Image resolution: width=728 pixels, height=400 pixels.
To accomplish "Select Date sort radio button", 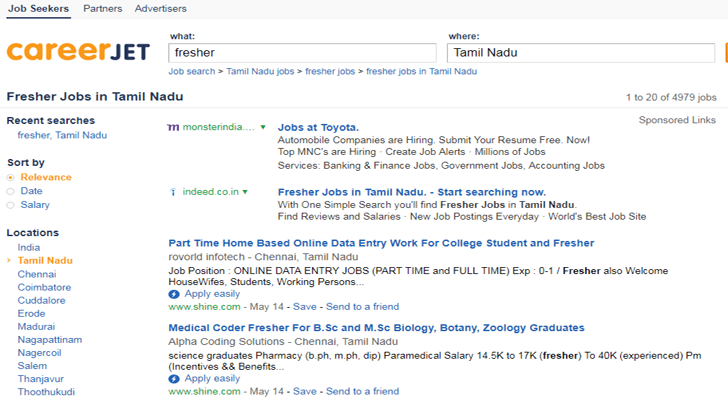I will [x=11, y=191].
